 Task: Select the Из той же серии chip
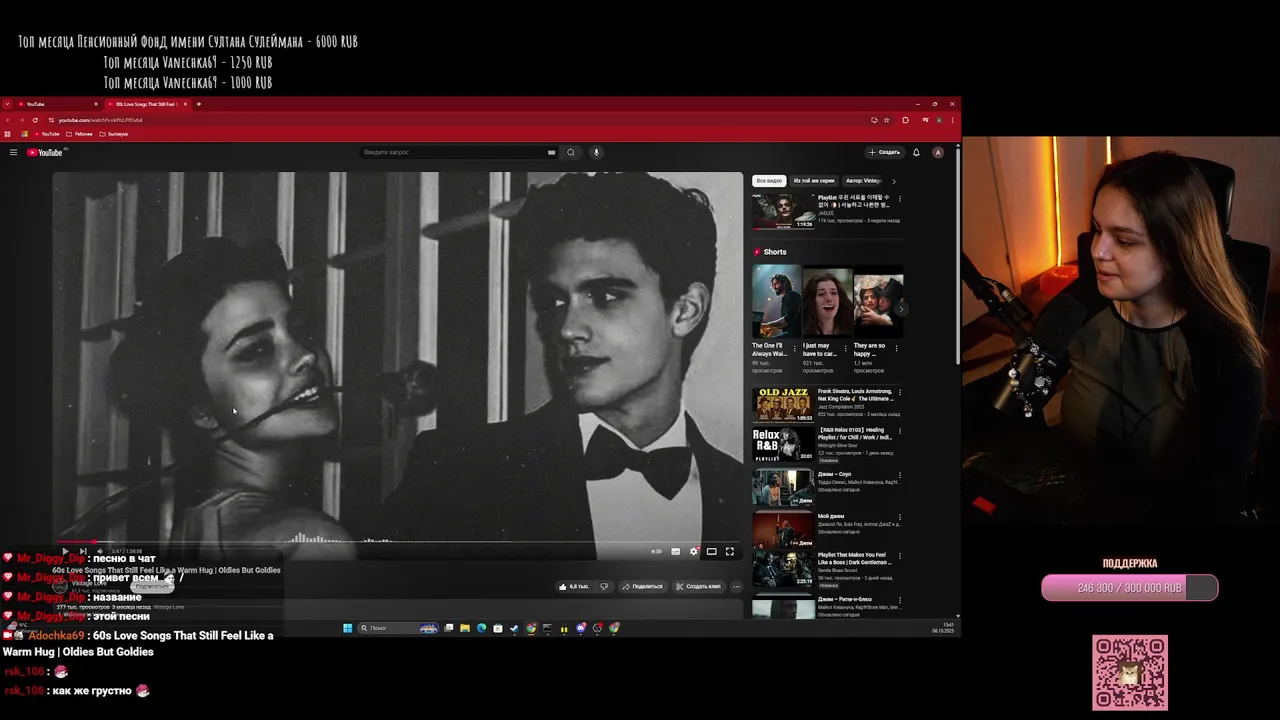[x=814, y=181]
